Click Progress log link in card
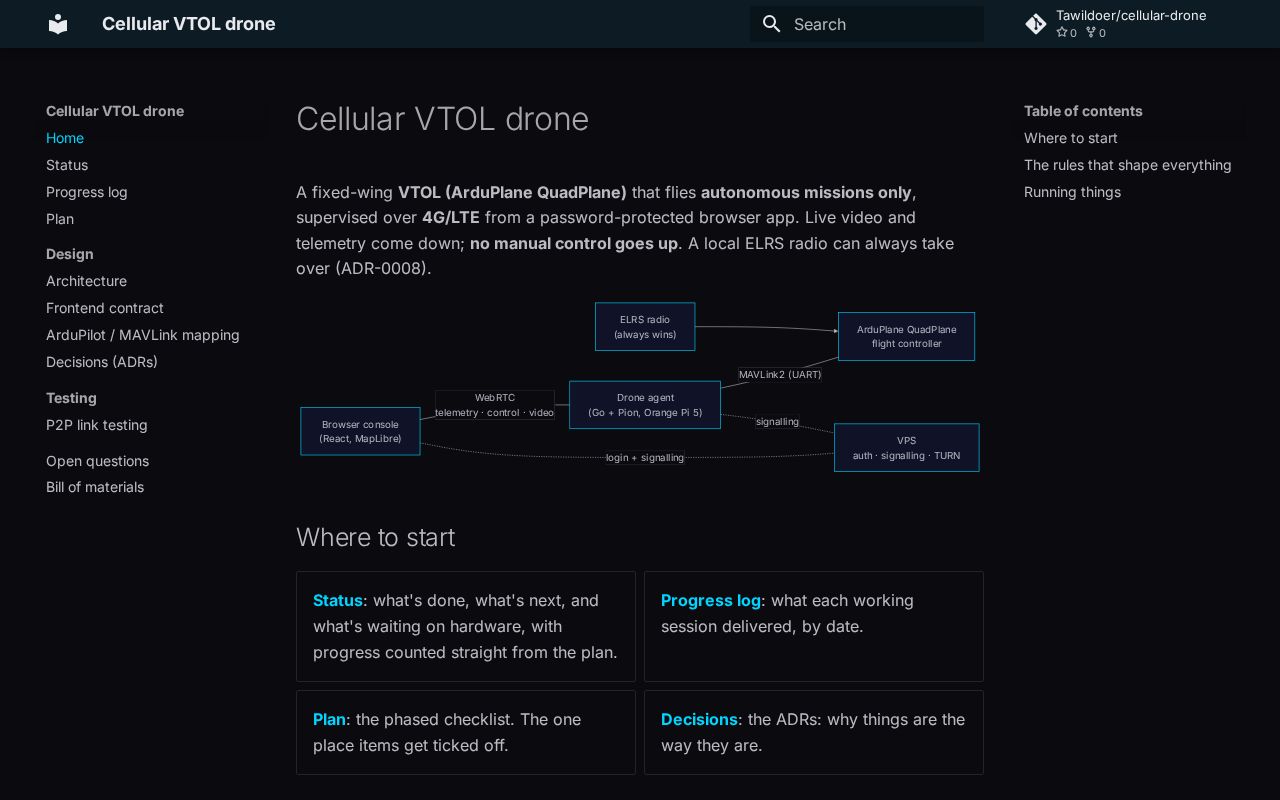1280x800 pixels. click(711, 600)
